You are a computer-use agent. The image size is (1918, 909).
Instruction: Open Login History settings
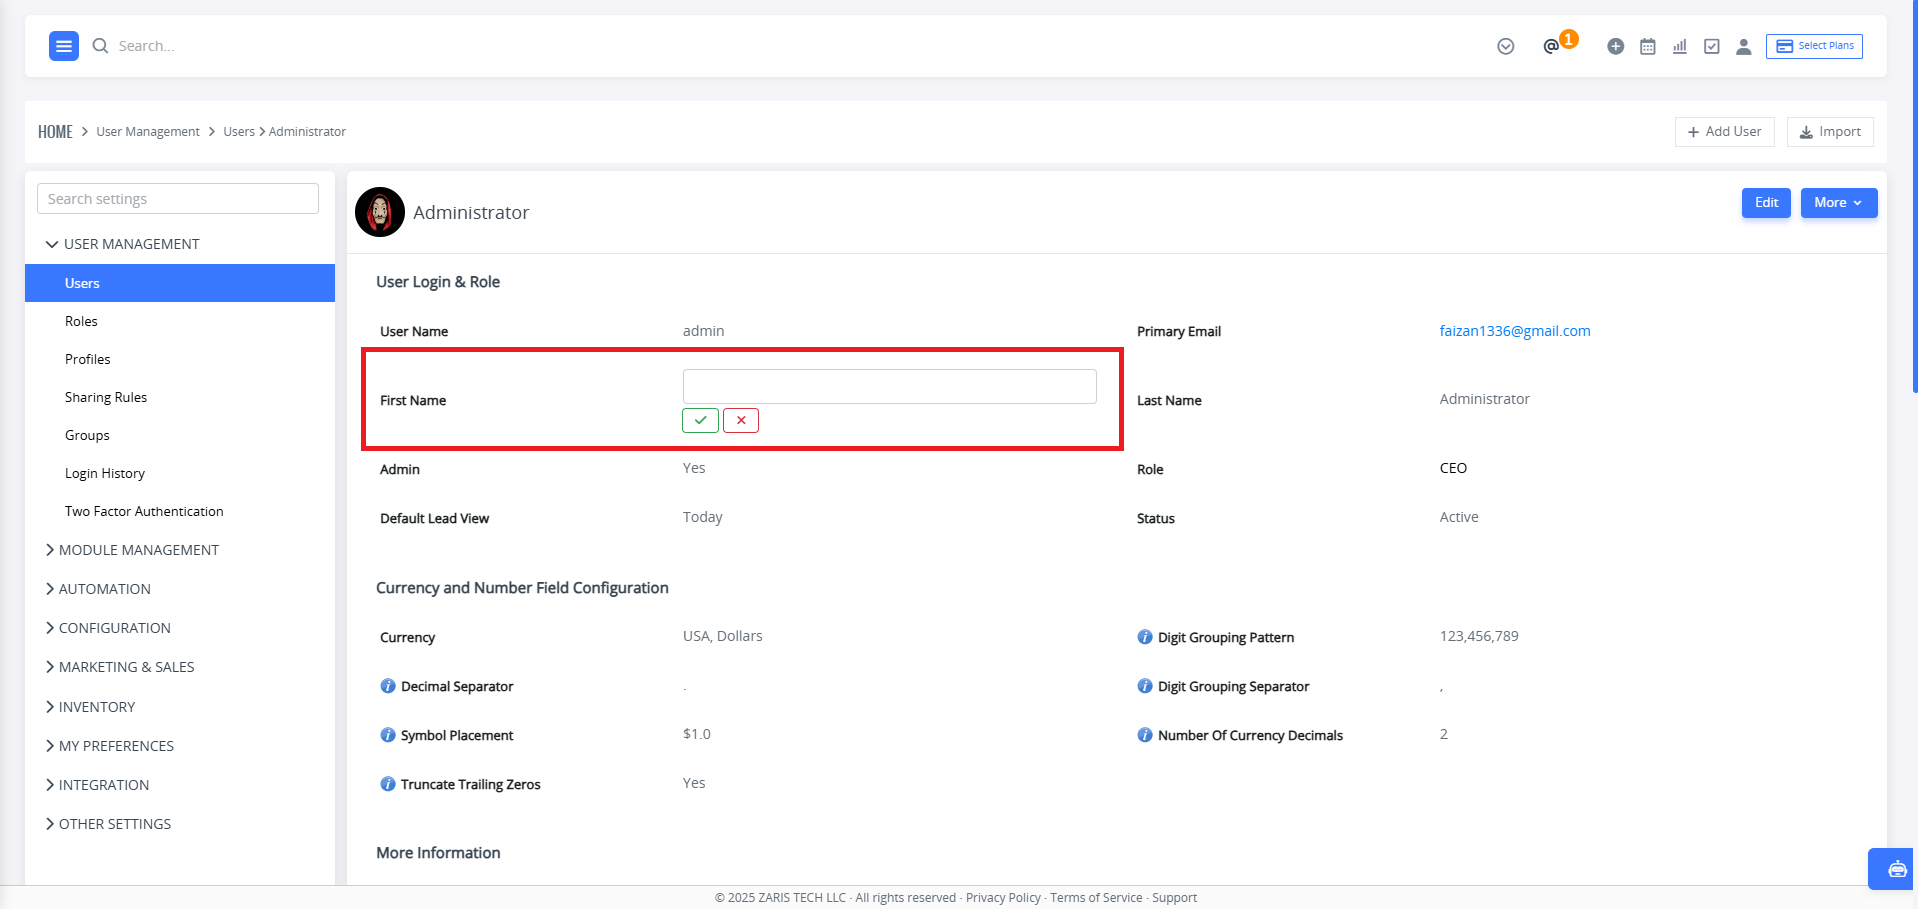(x=105, y=473)
